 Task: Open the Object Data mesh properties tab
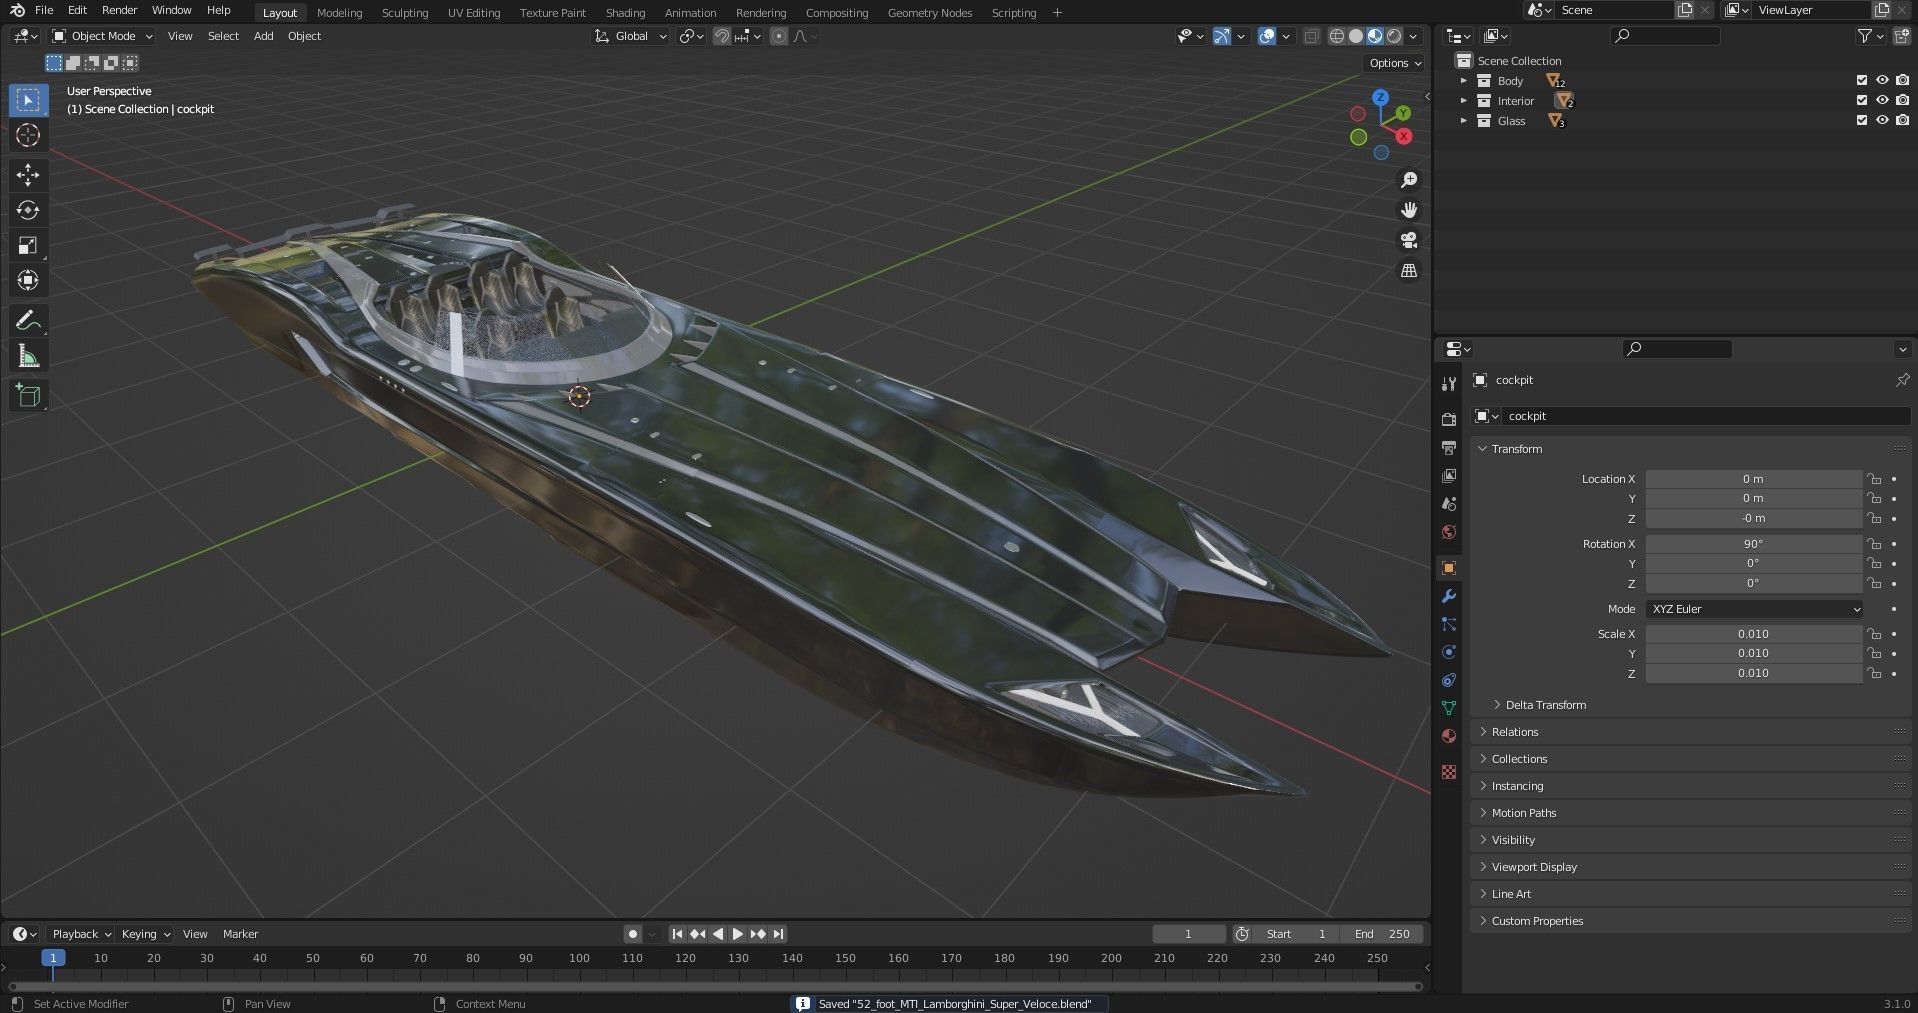(x=1449, y=708)
